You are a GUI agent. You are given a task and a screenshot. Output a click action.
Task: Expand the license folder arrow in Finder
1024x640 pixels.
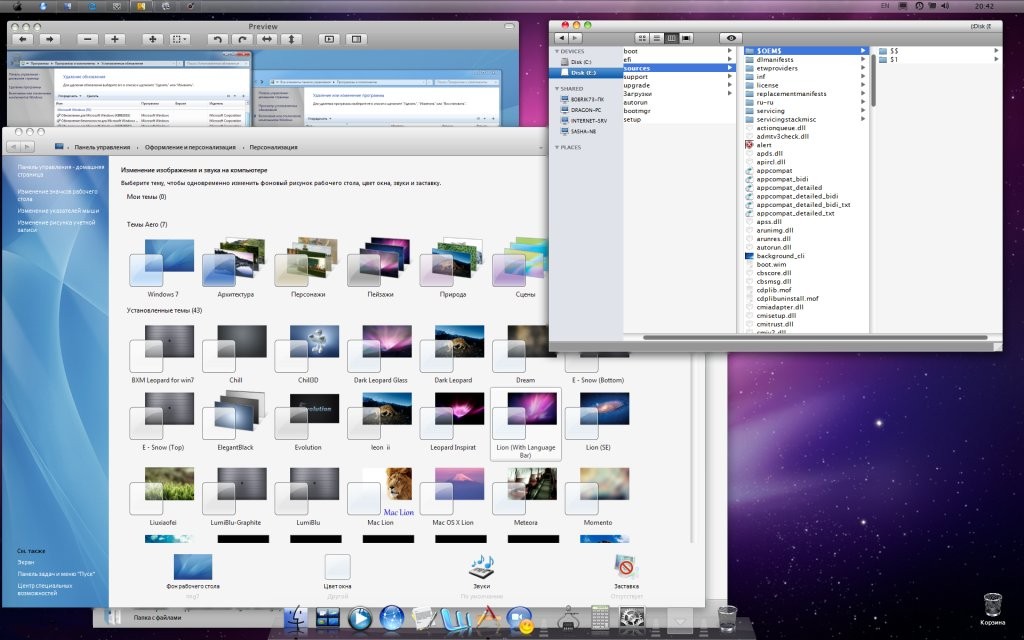[863, 85]
